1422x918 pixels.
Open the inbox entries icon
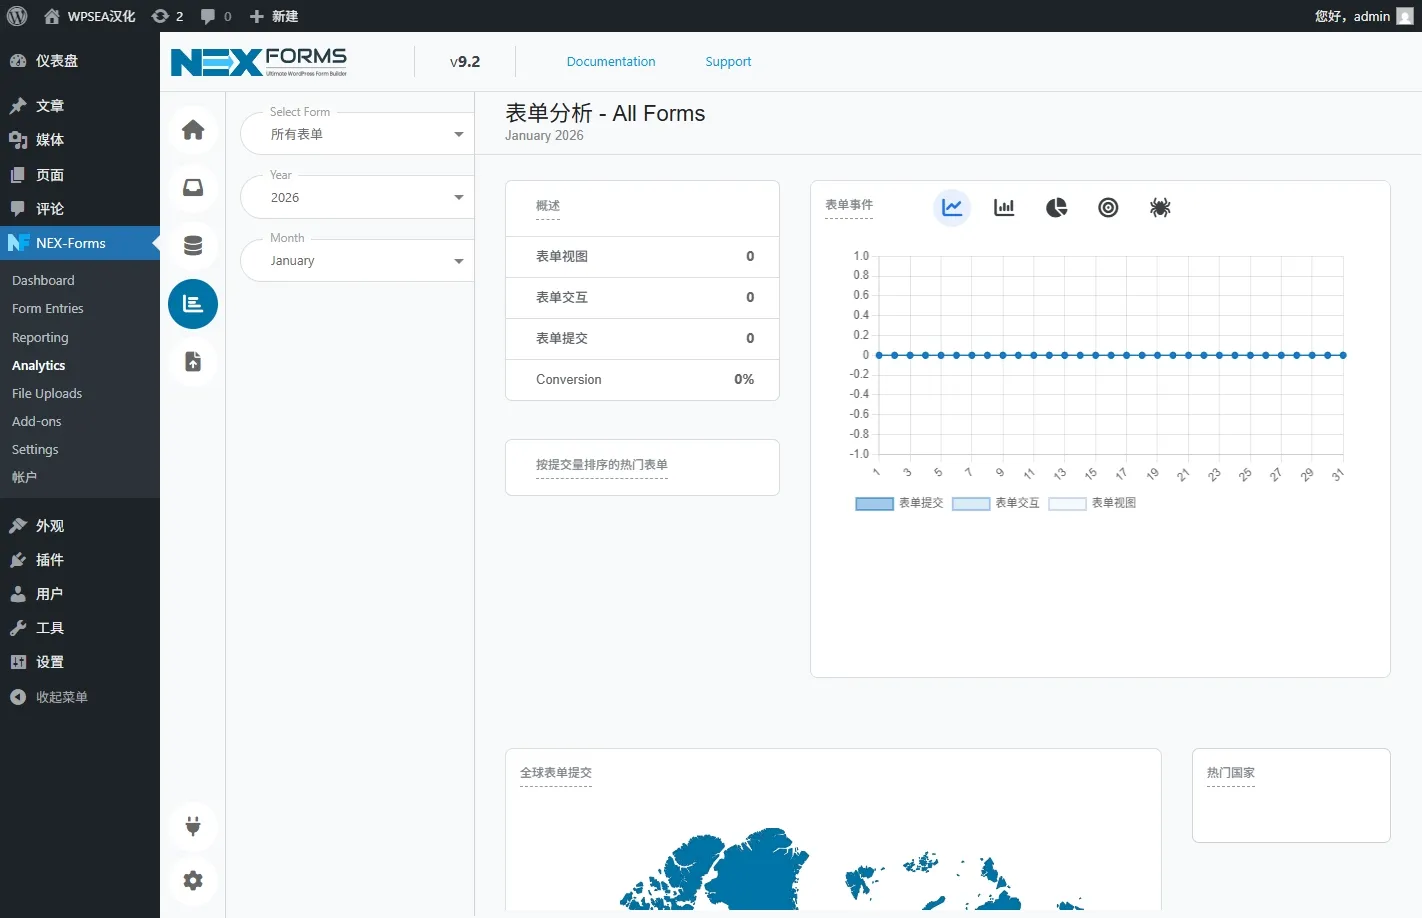(193, 188)
